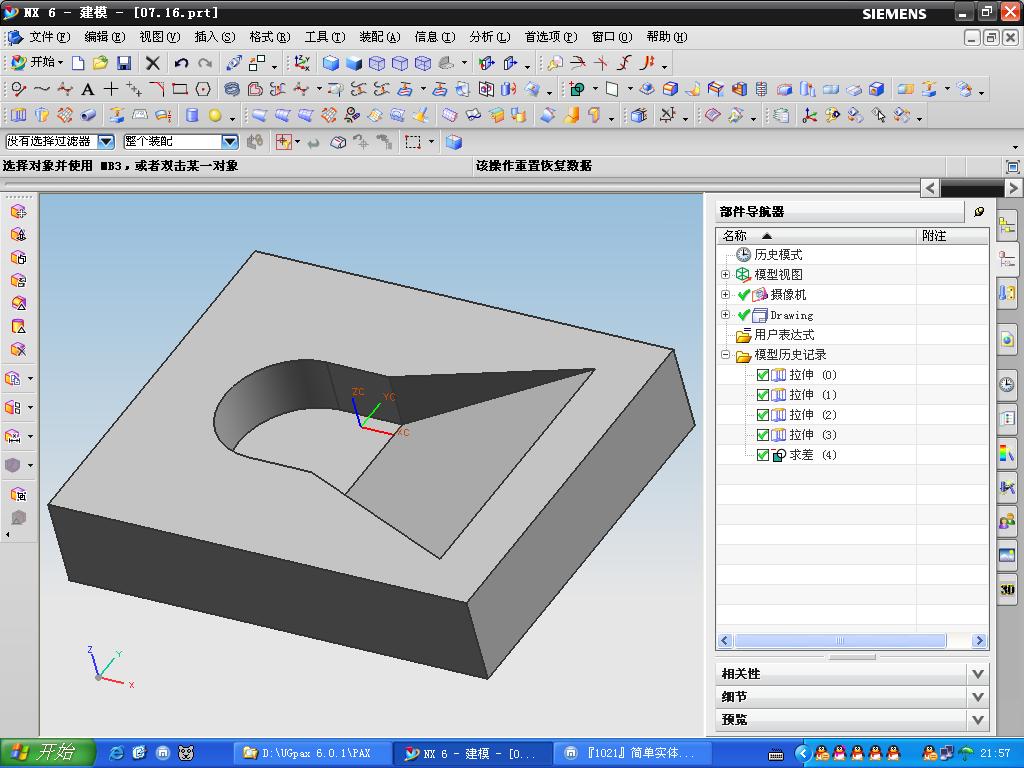The image size is (1024, 768).
Task: Click the Windows 开始 start button
Action: click(47, 753)
